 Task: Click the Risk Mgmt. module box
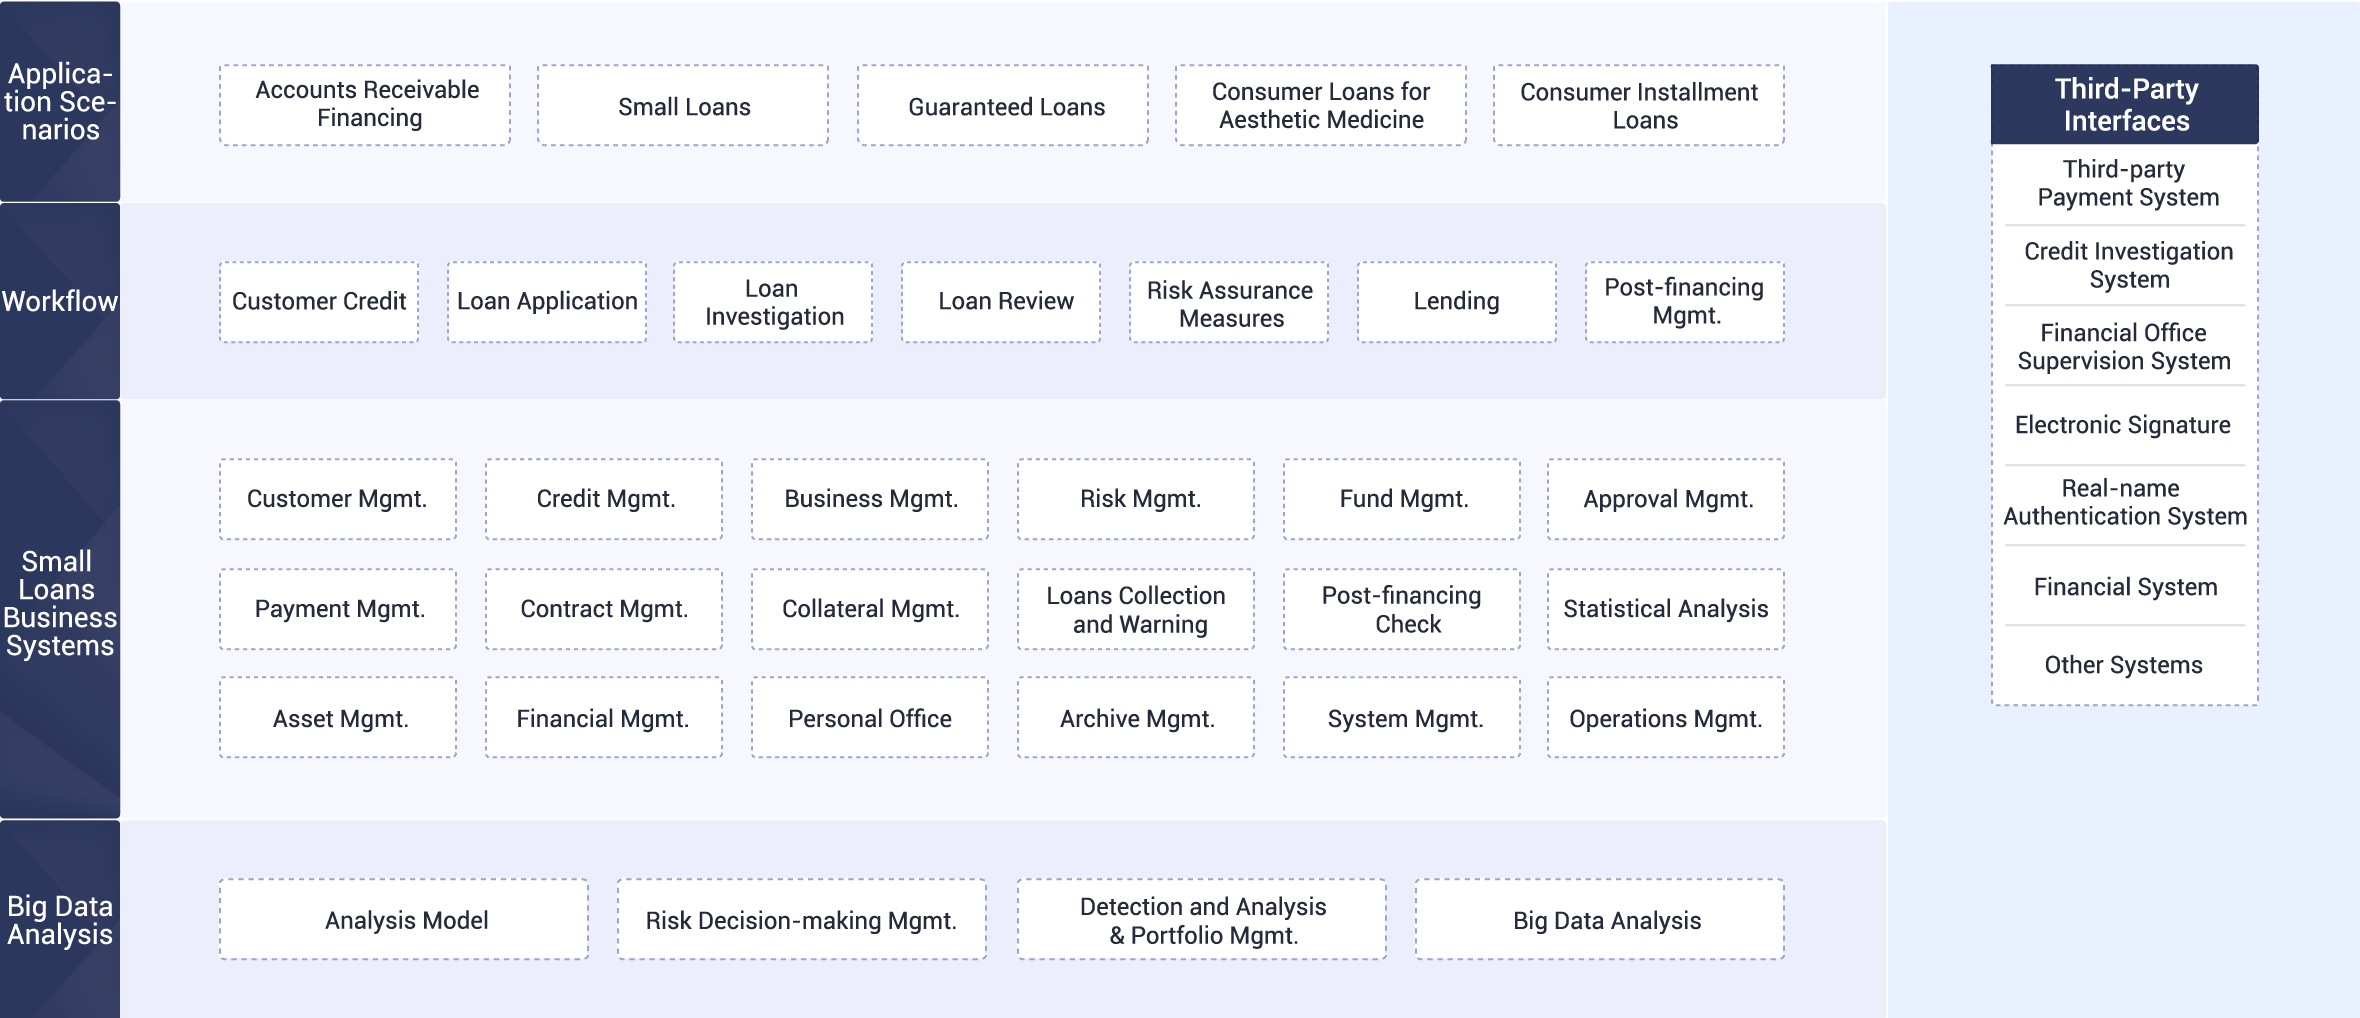coord(1136,499)
